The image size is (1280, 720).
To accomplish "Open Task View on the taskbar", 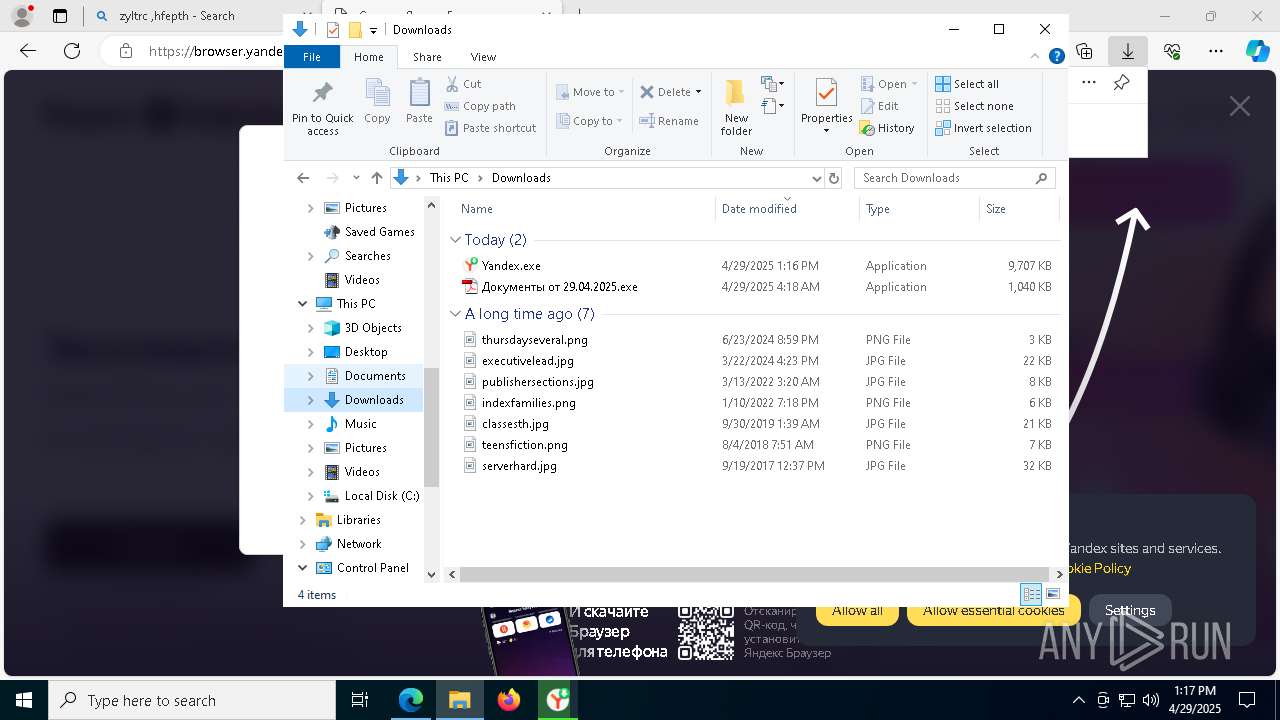I will click(x=360, y=700).
